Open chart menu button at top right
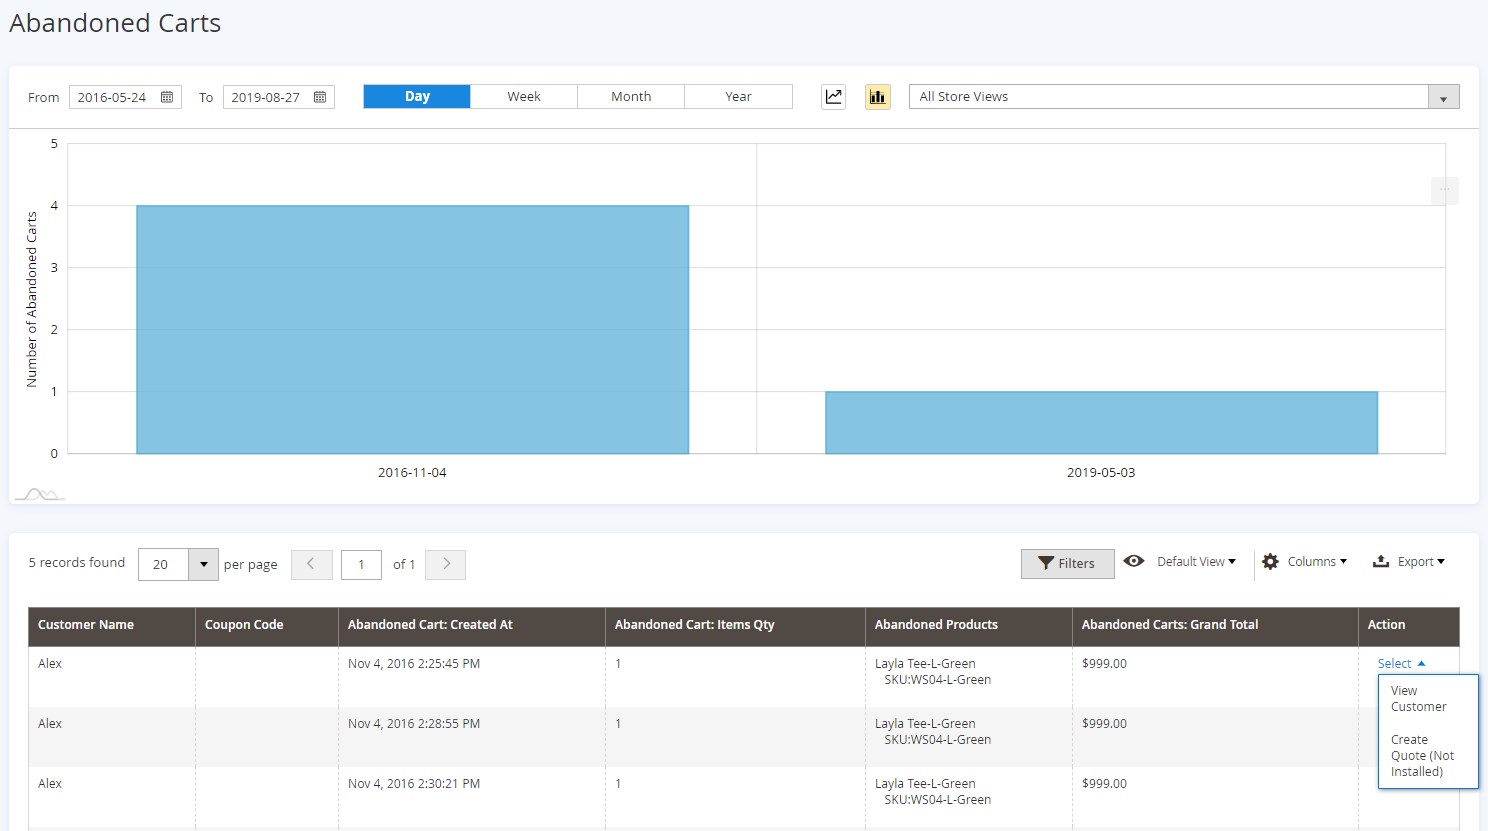 tap(1444, 190)
